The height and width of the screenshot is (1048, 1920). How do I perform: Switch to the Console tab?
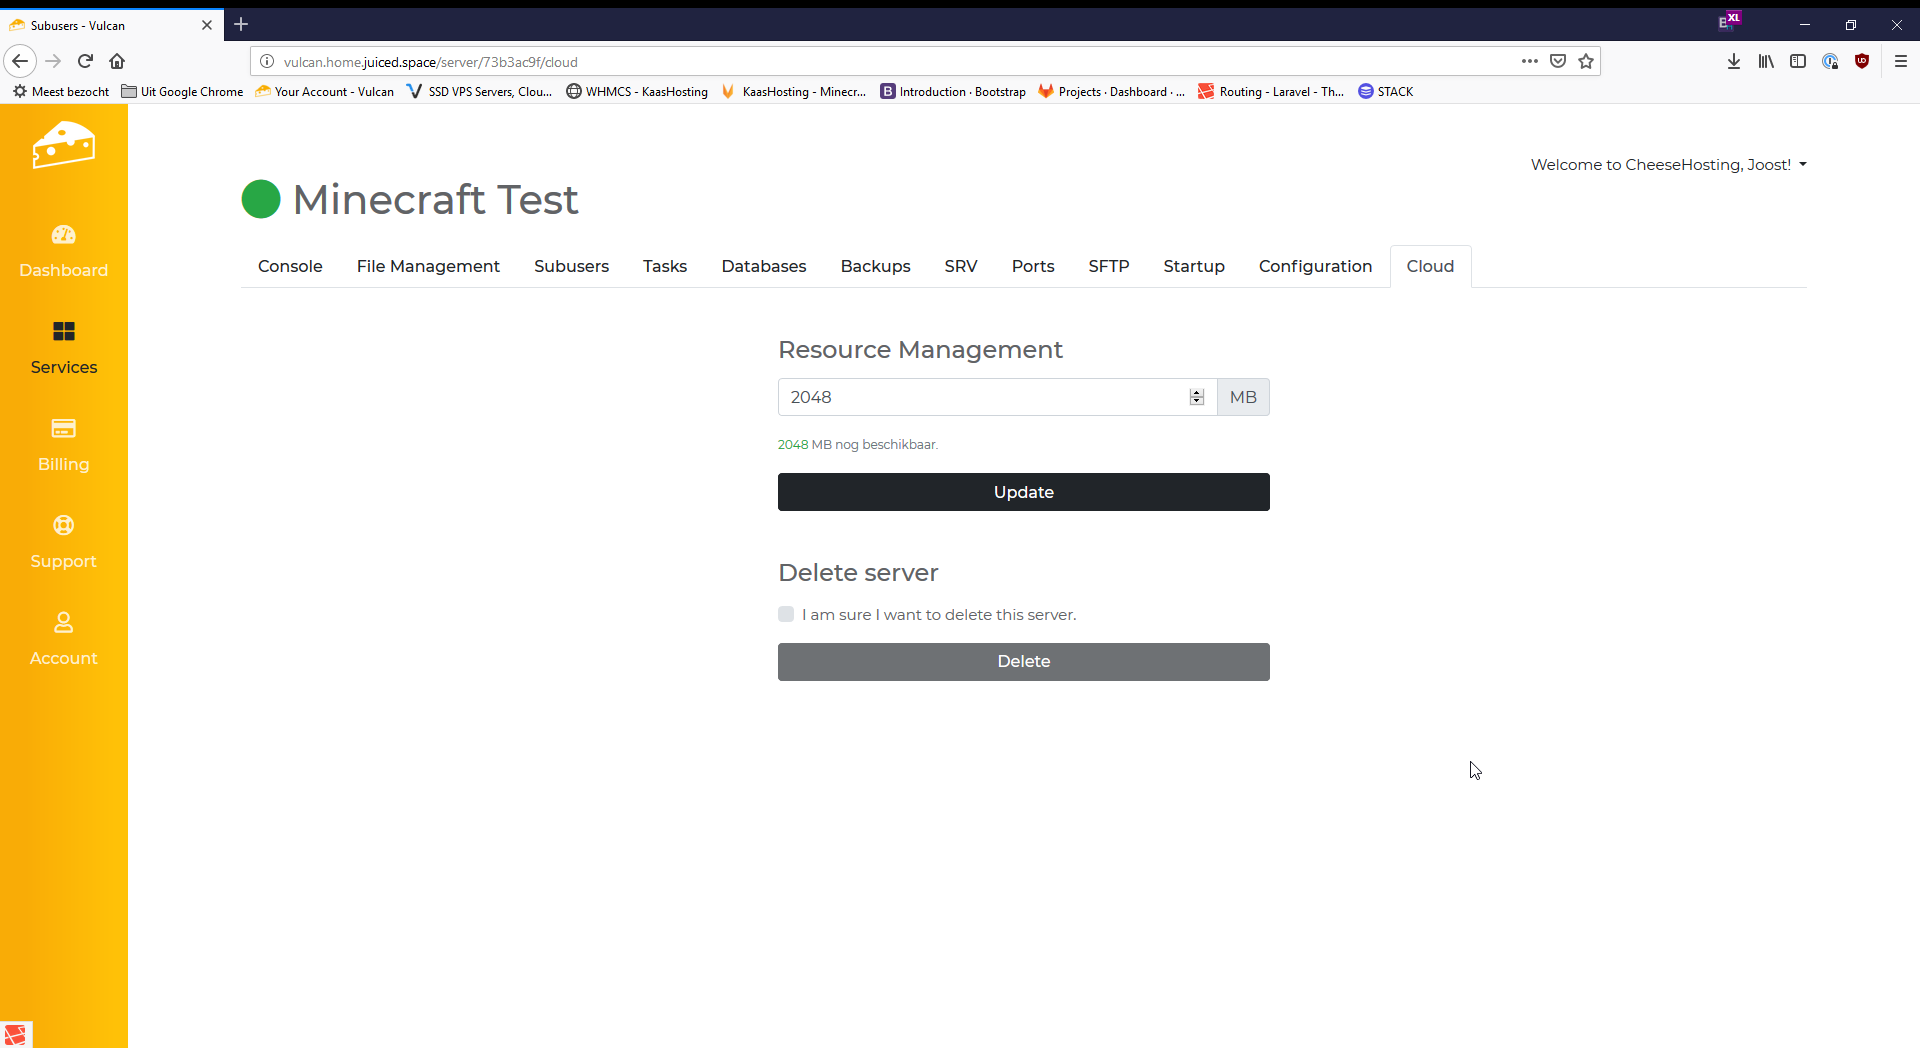[290, 266]
